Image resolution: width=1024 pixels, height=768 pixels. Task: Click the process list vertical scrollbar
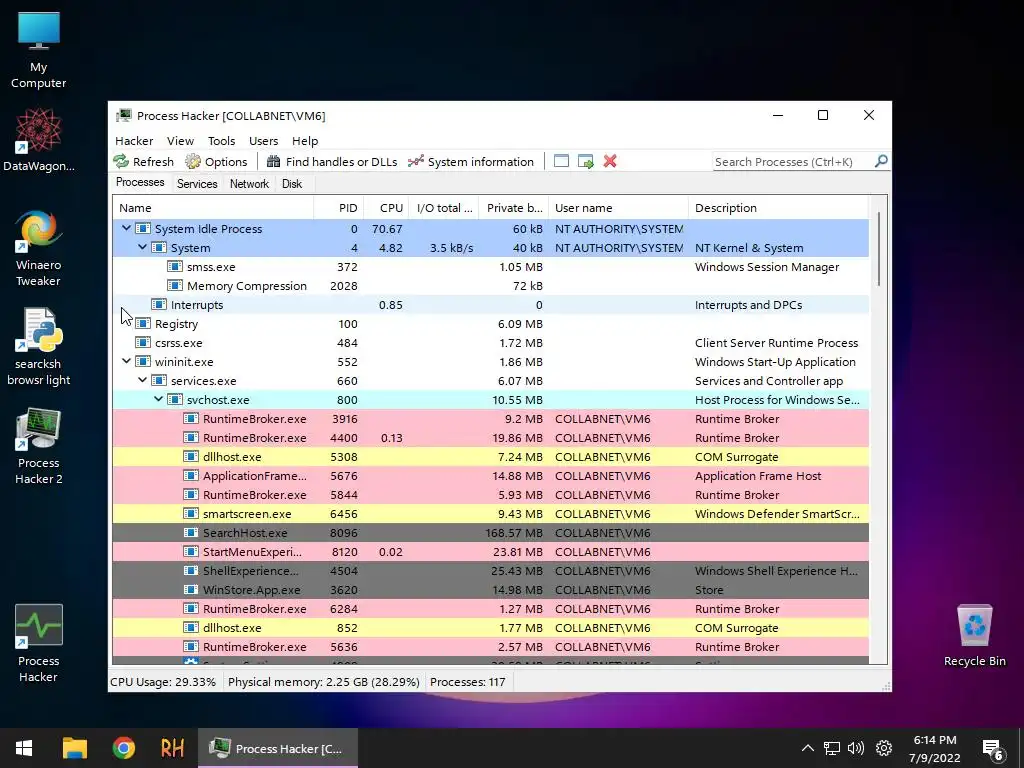[x=878, y=249]
